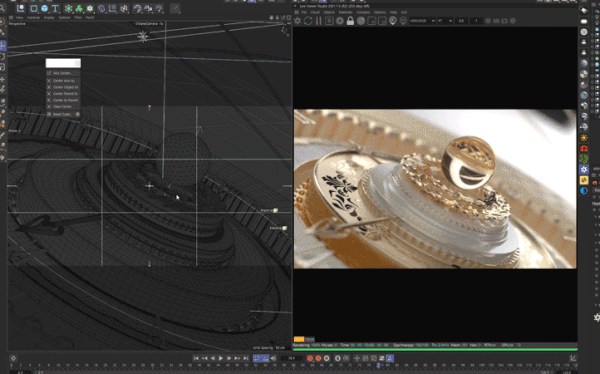Open the Objects menu in Live Viewer
Image resolution: width=600 pixels, height=374 pixels.
click(329, 12)
